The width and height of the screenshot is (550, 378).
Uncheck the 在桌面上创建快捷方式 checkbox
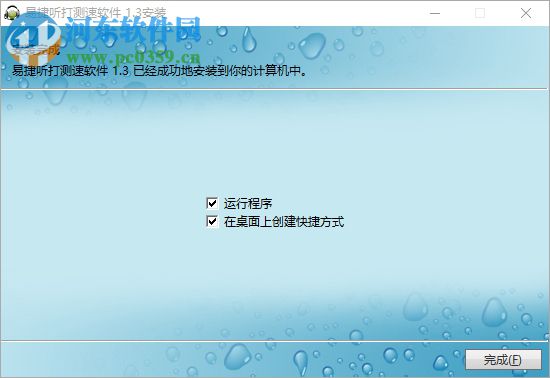click(212, 221)
